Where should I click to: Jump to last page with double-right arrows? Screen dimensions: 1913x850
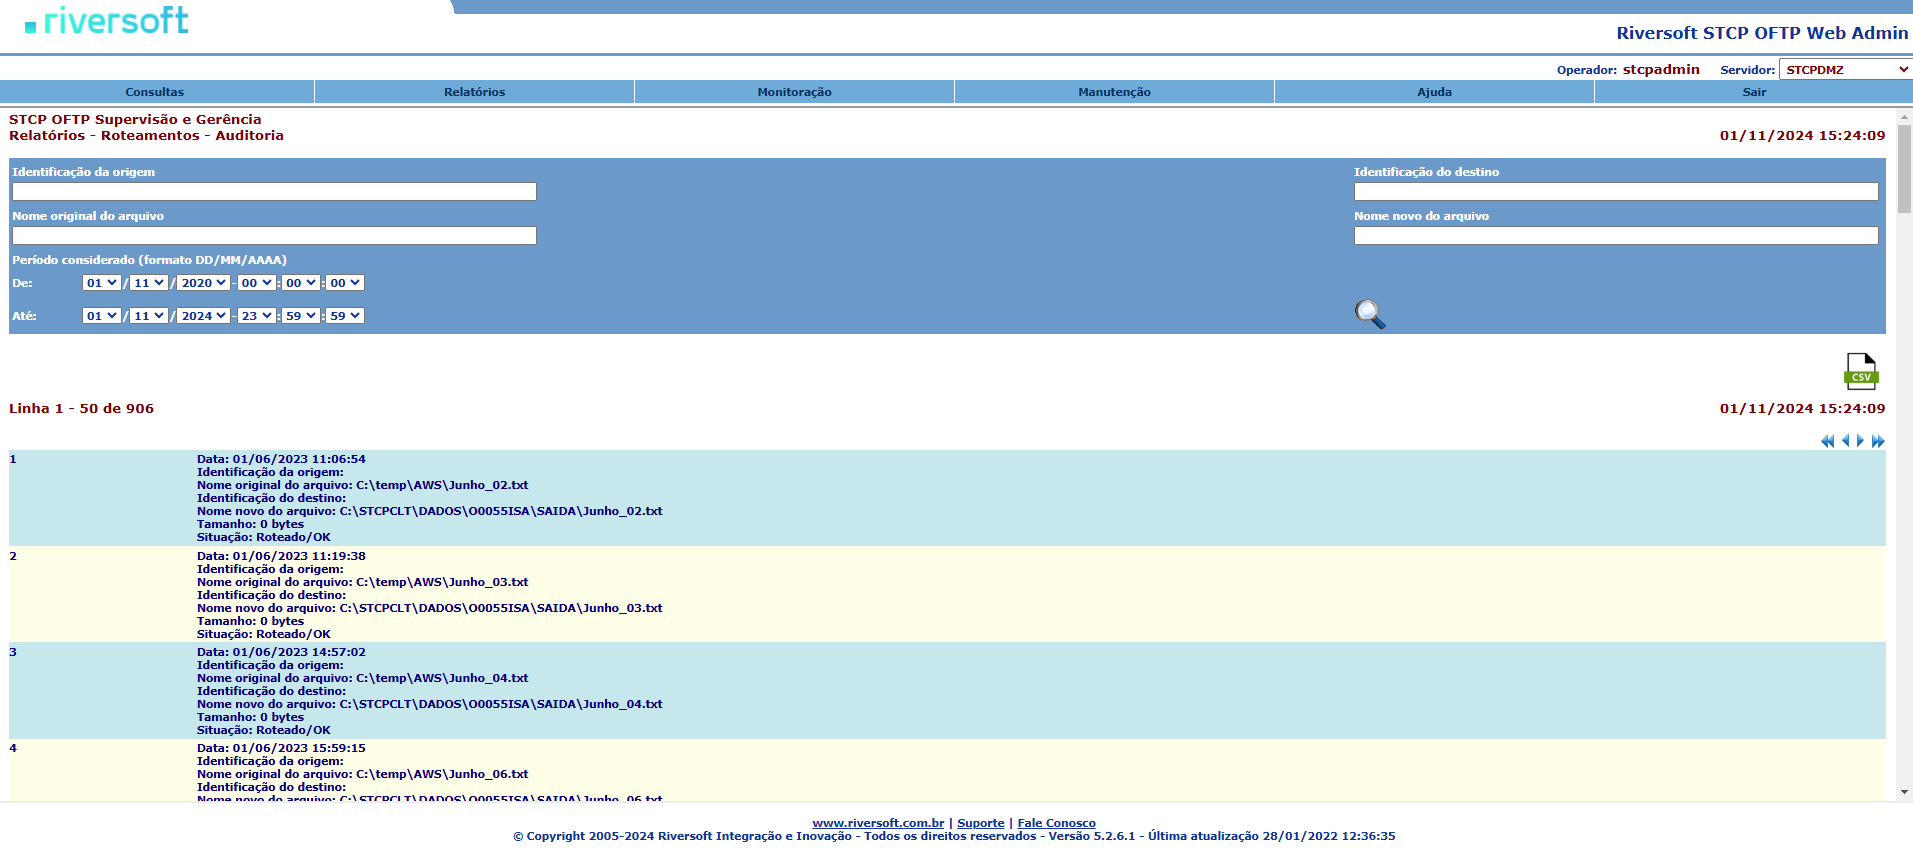[x=1878, y=441]
